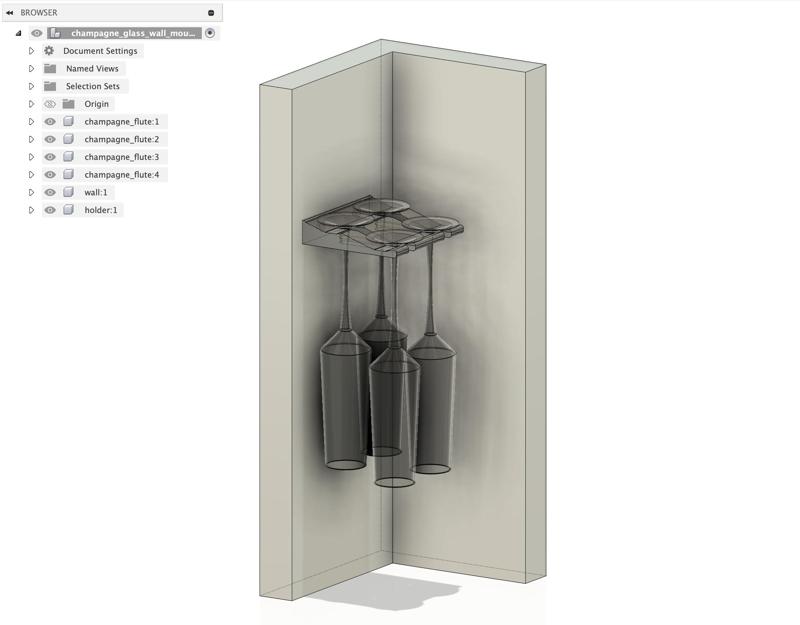Select the Origin label
This screenshot has width=800, height=625.
96,104
